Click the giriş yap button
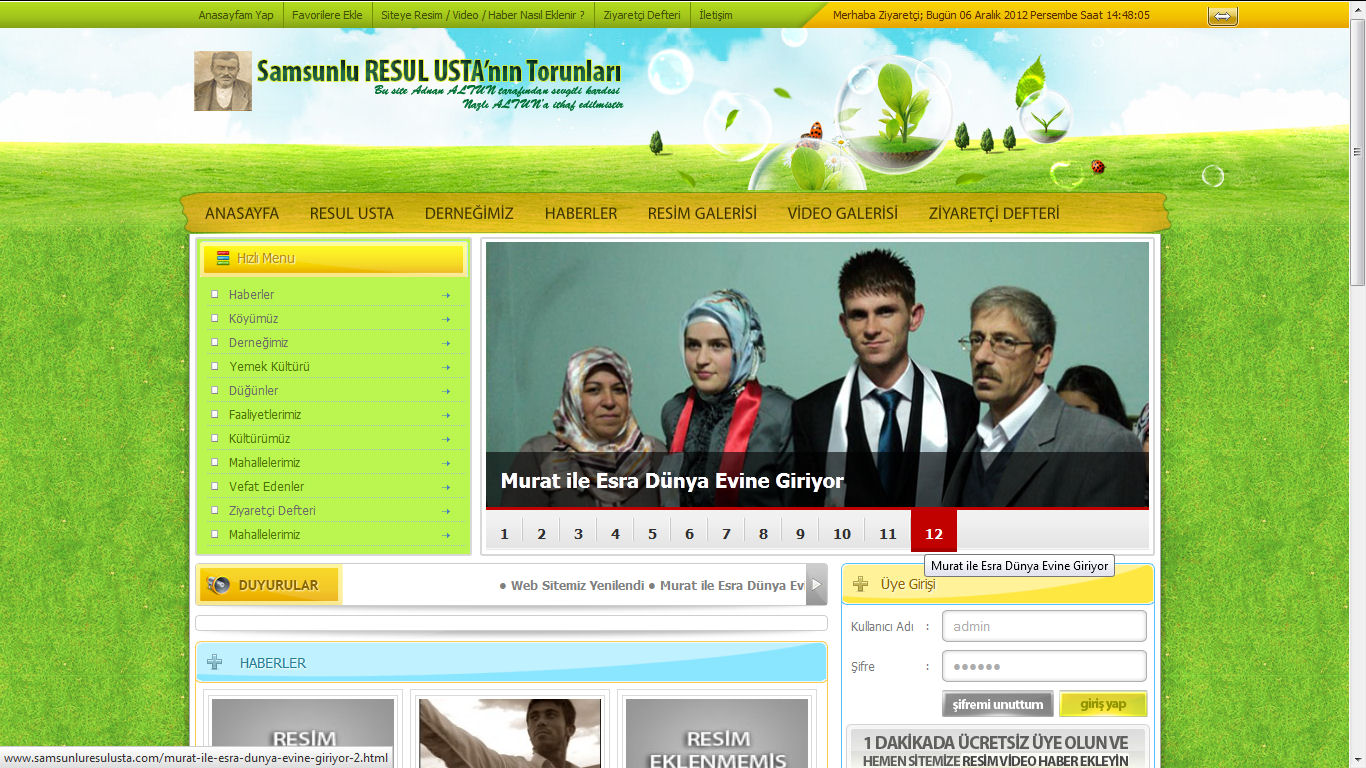Screen dimensions: 1366x768 click(x=1103, y=704)
